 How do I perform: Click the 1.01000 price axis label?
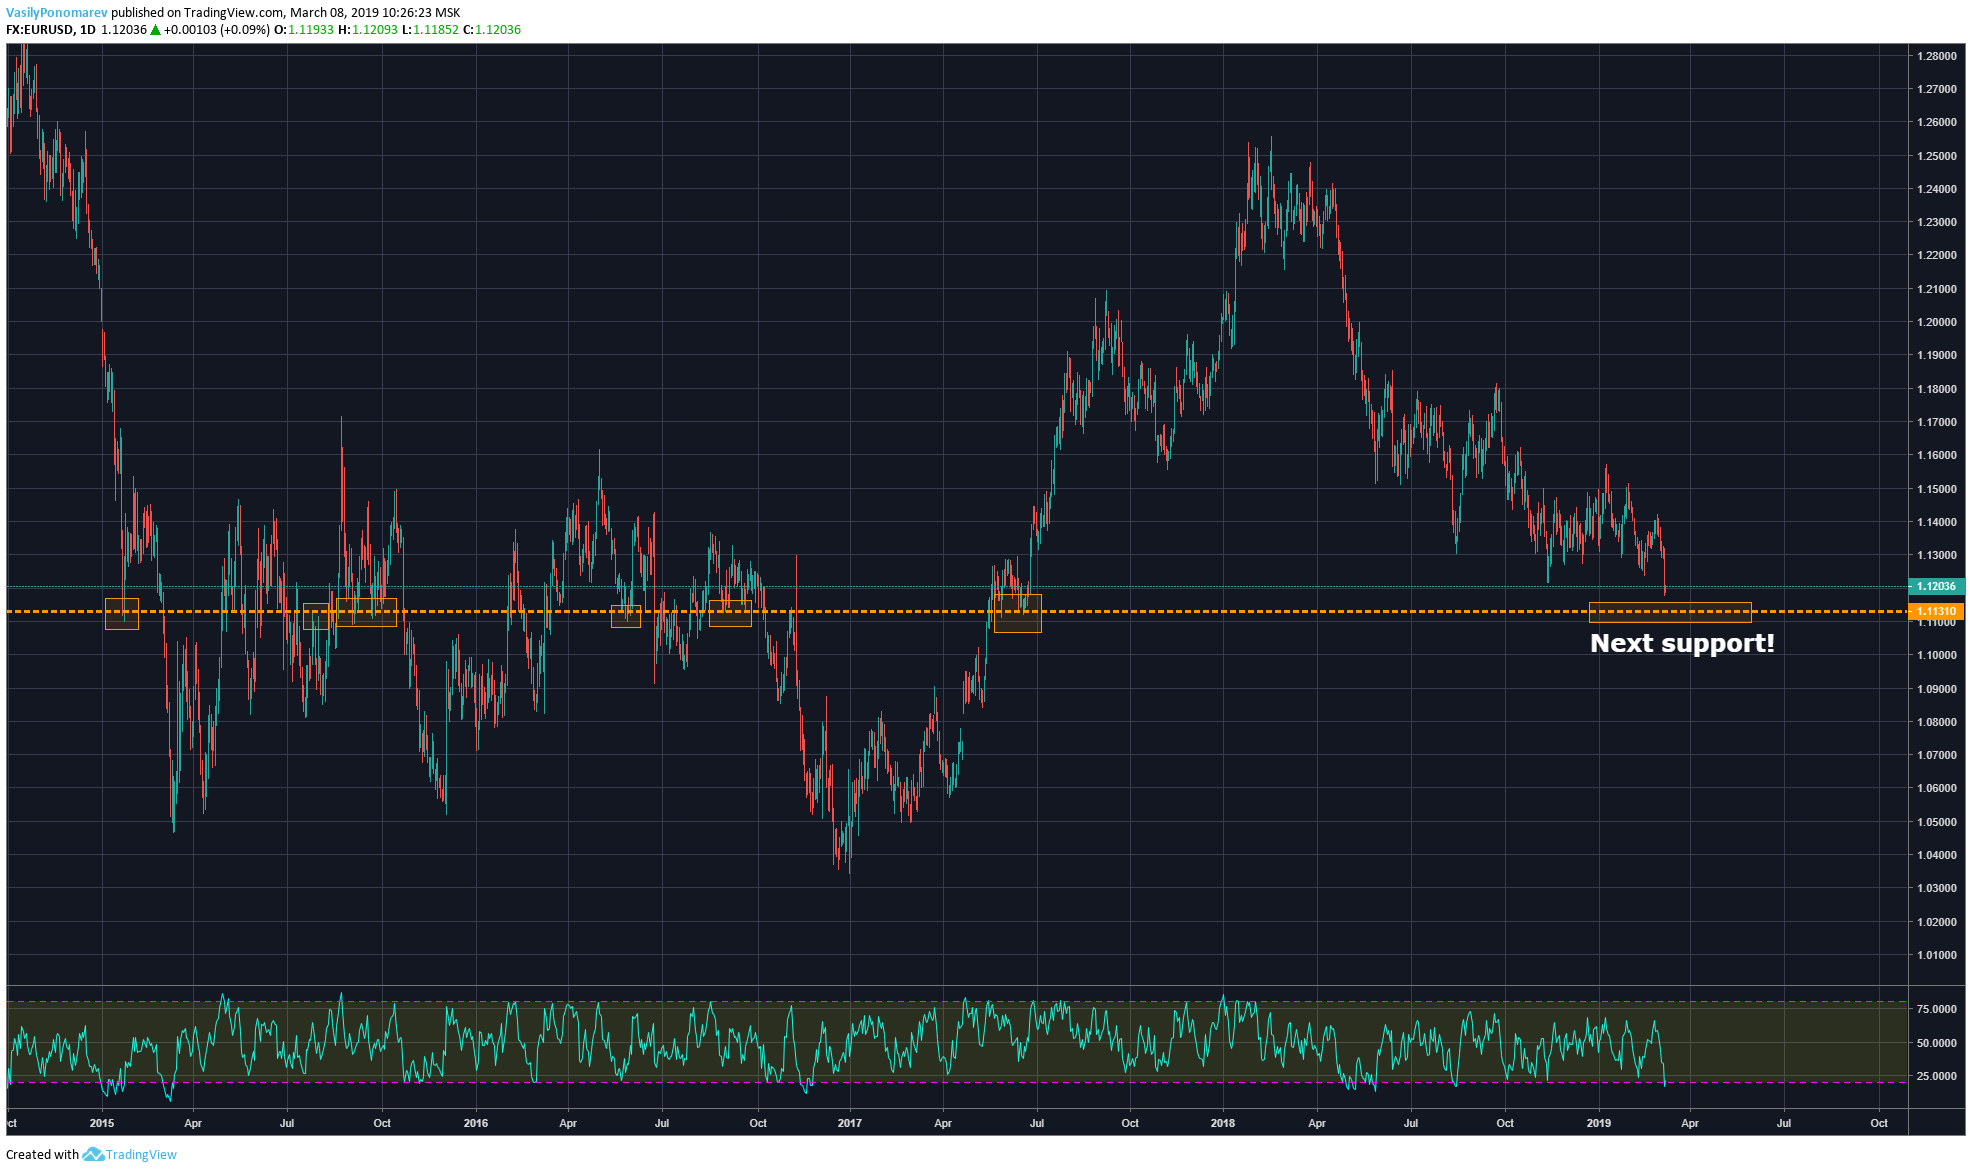pos(1936,955)
